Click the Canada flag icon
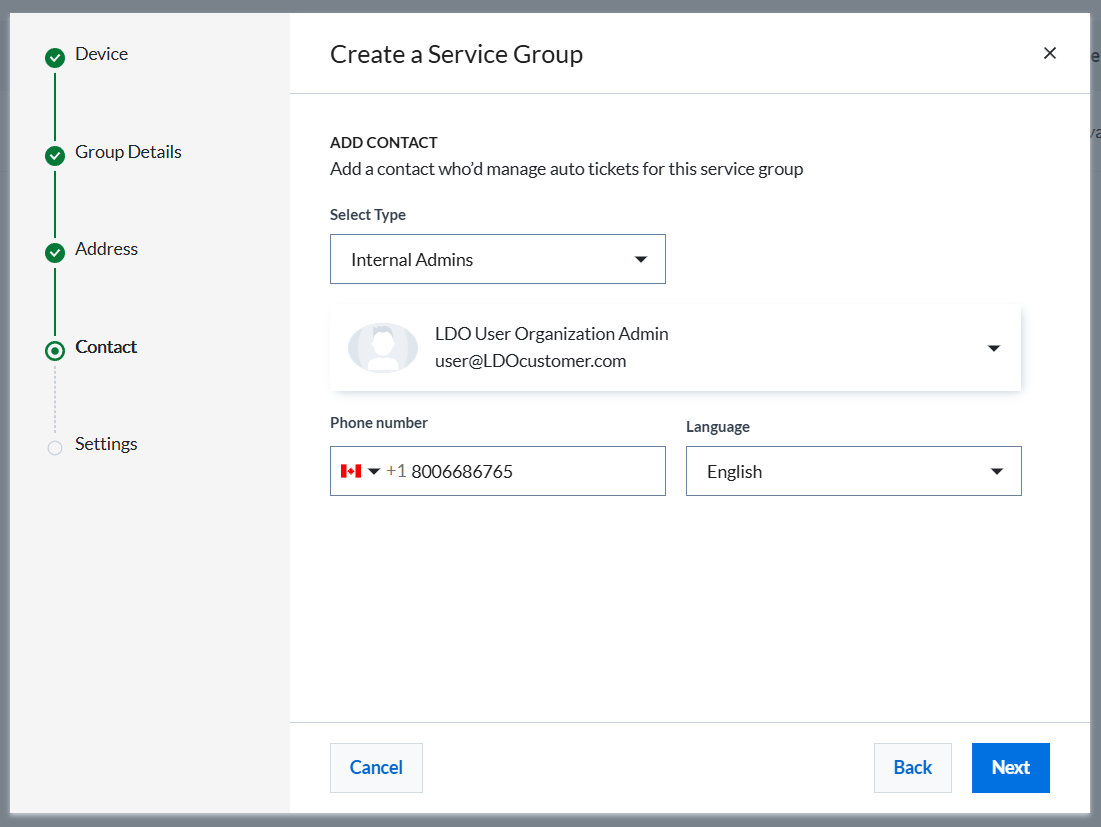The width and height of the screenshot is (1101, 827). pos(350,471)
